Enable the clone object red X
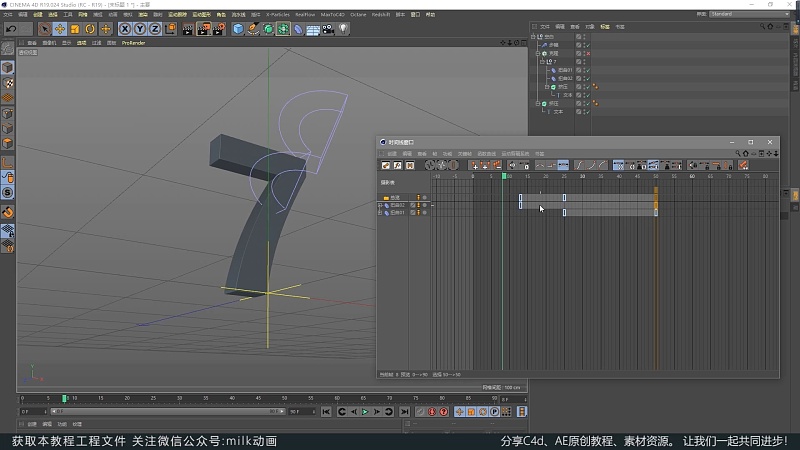The height and width of the screenshot is (450, 800). (x=588, y=54)
